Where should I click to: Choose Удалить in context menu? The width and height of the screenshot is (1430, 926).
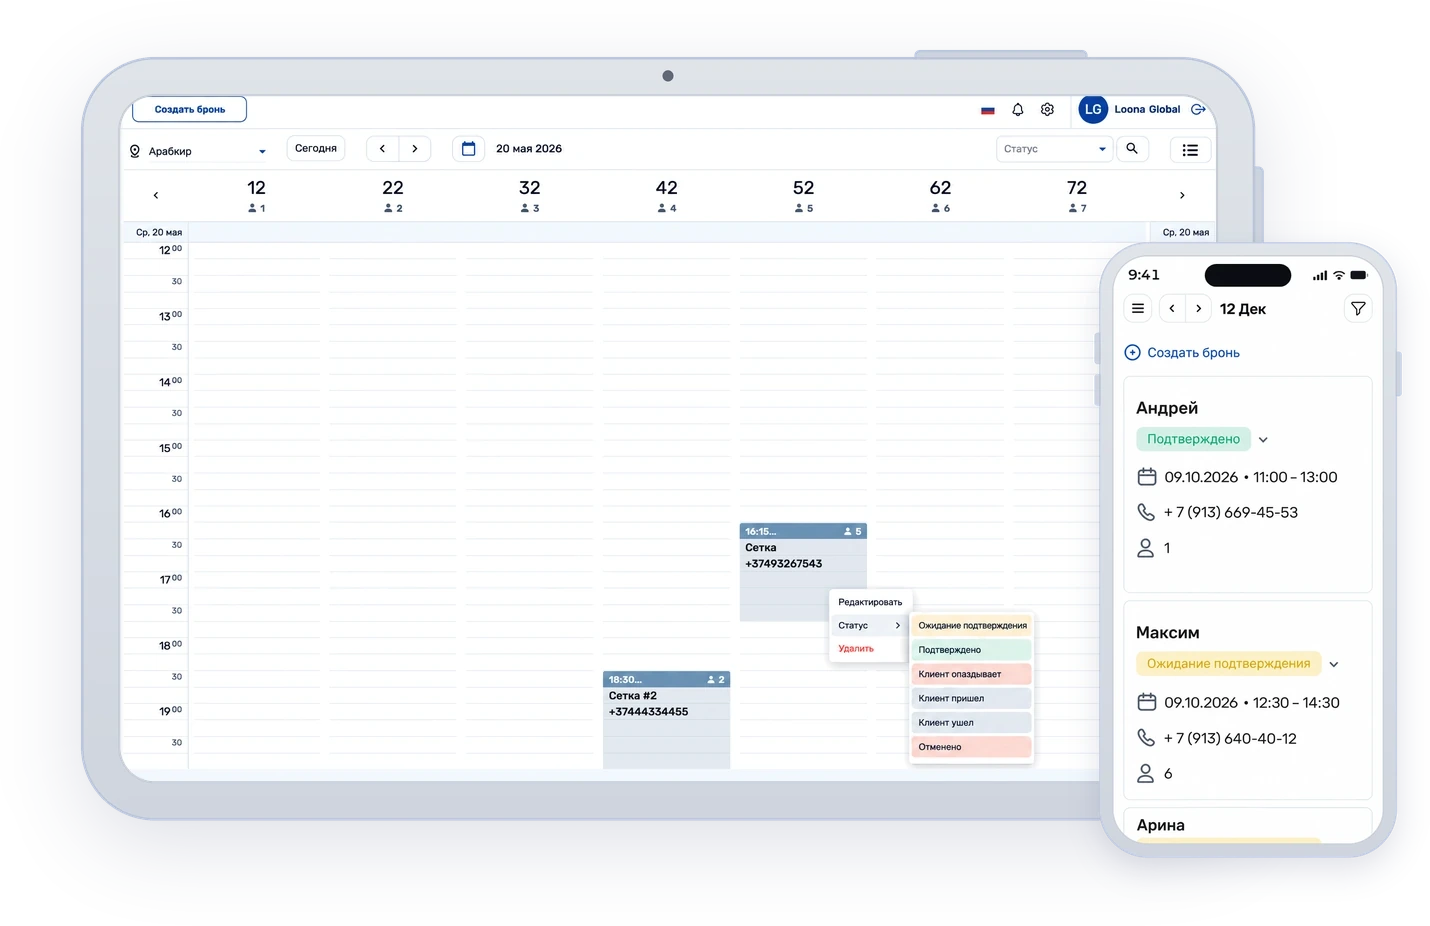click(856, 648)
